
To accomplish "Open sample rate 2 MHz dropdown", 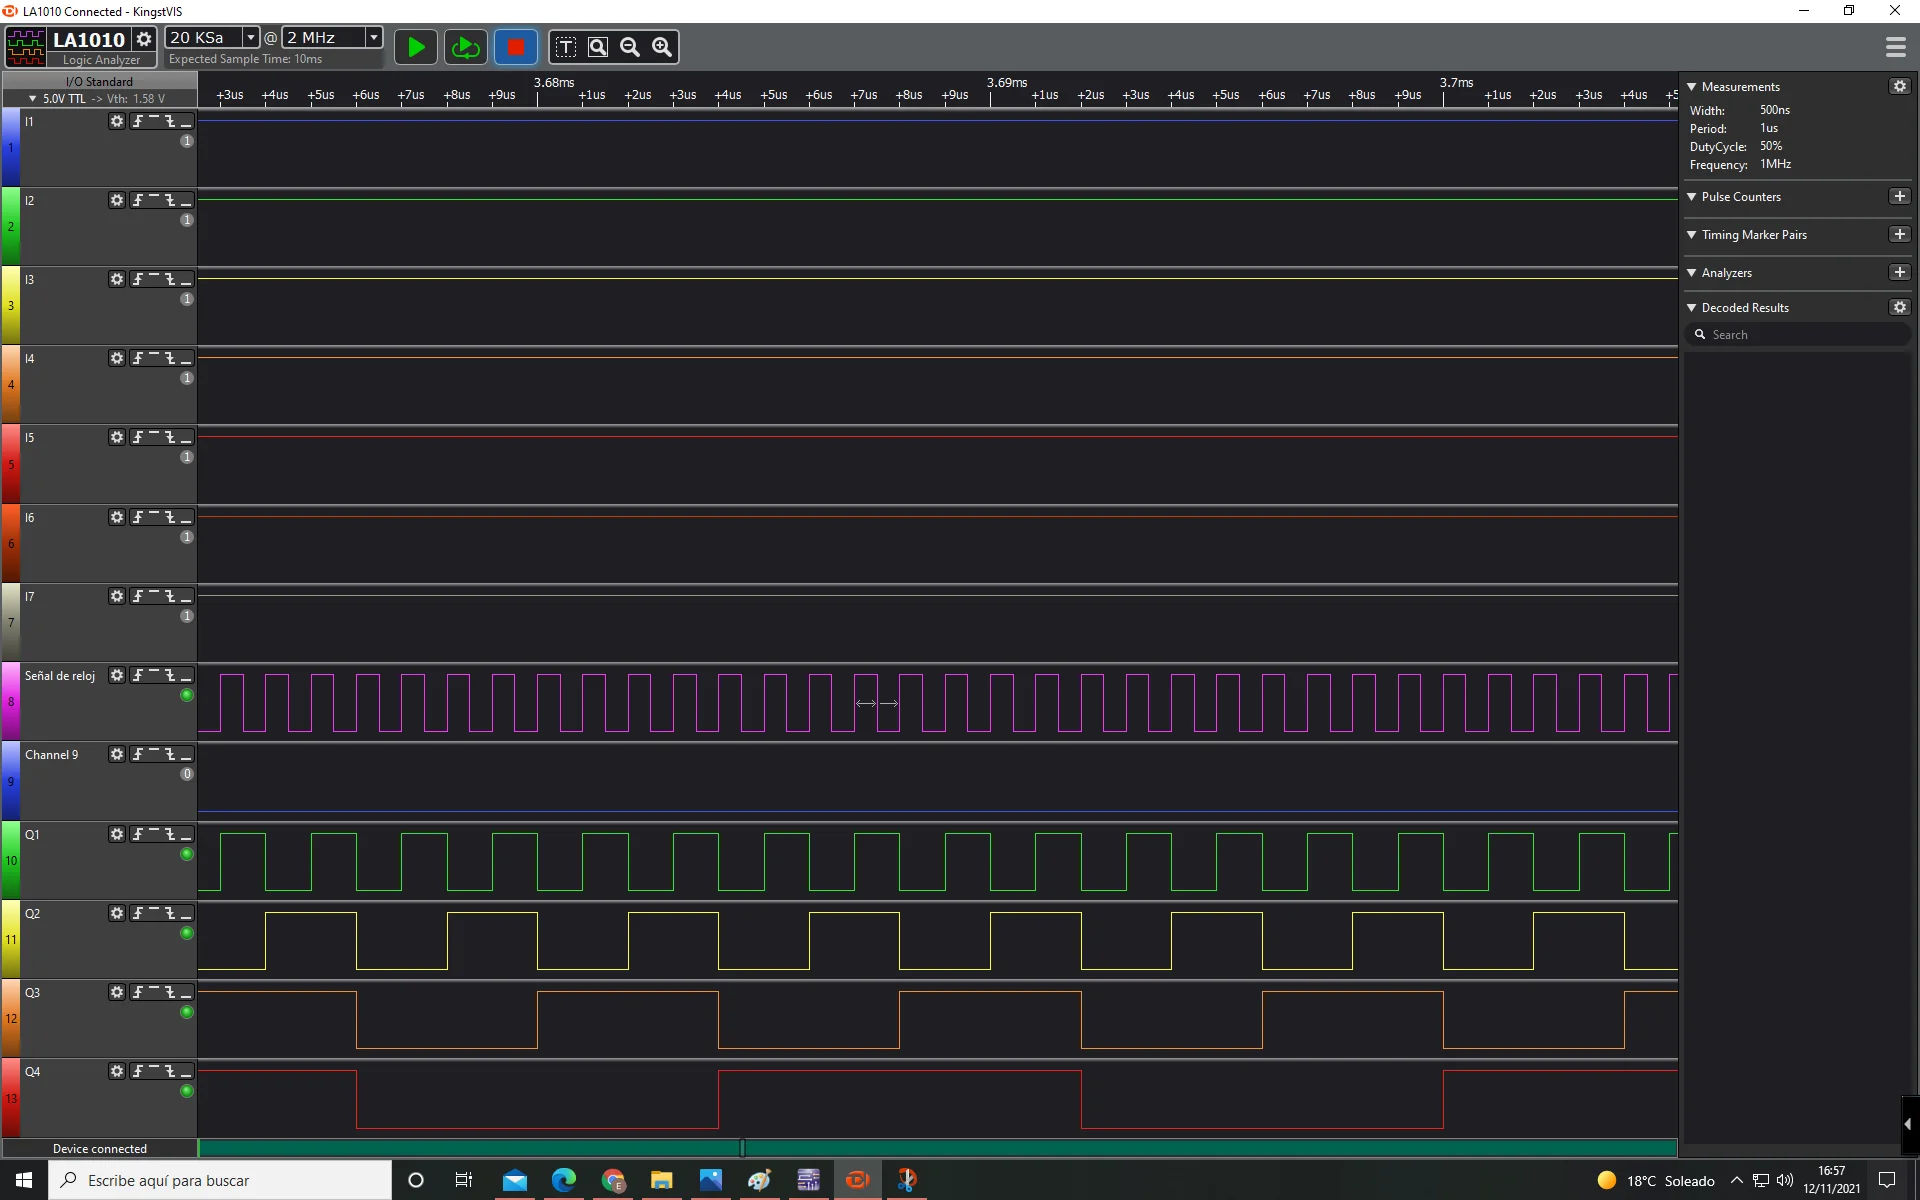I will pos(374,37).
